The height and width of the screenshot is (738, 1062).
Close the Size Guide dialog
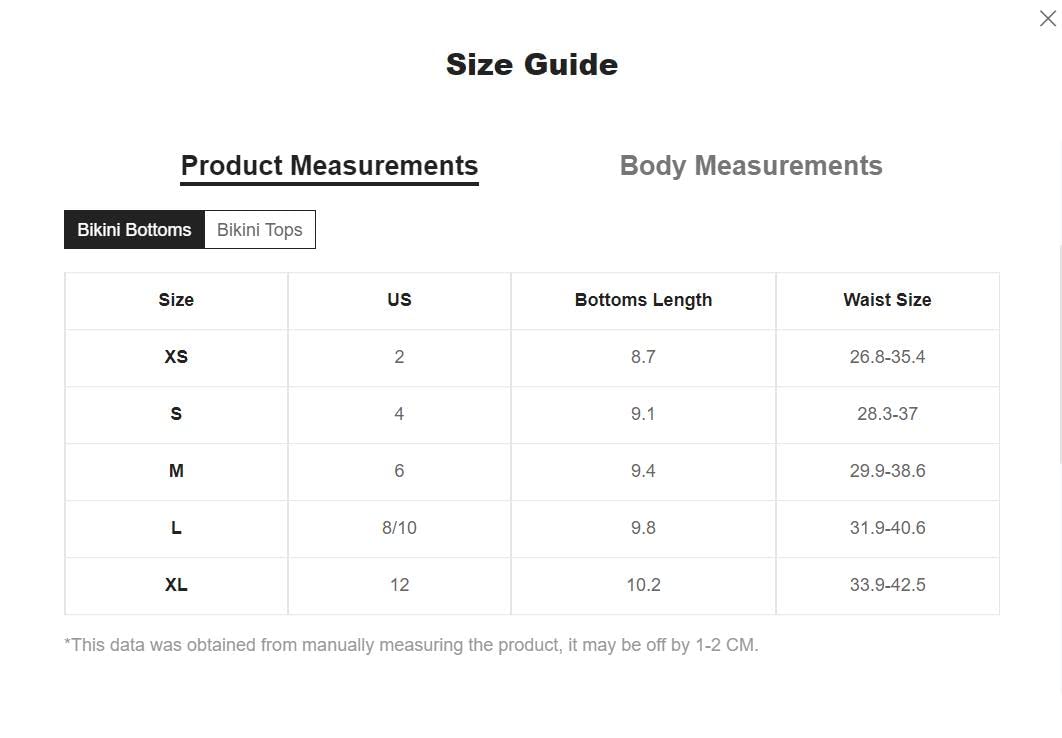click(x=1048, y=18)
